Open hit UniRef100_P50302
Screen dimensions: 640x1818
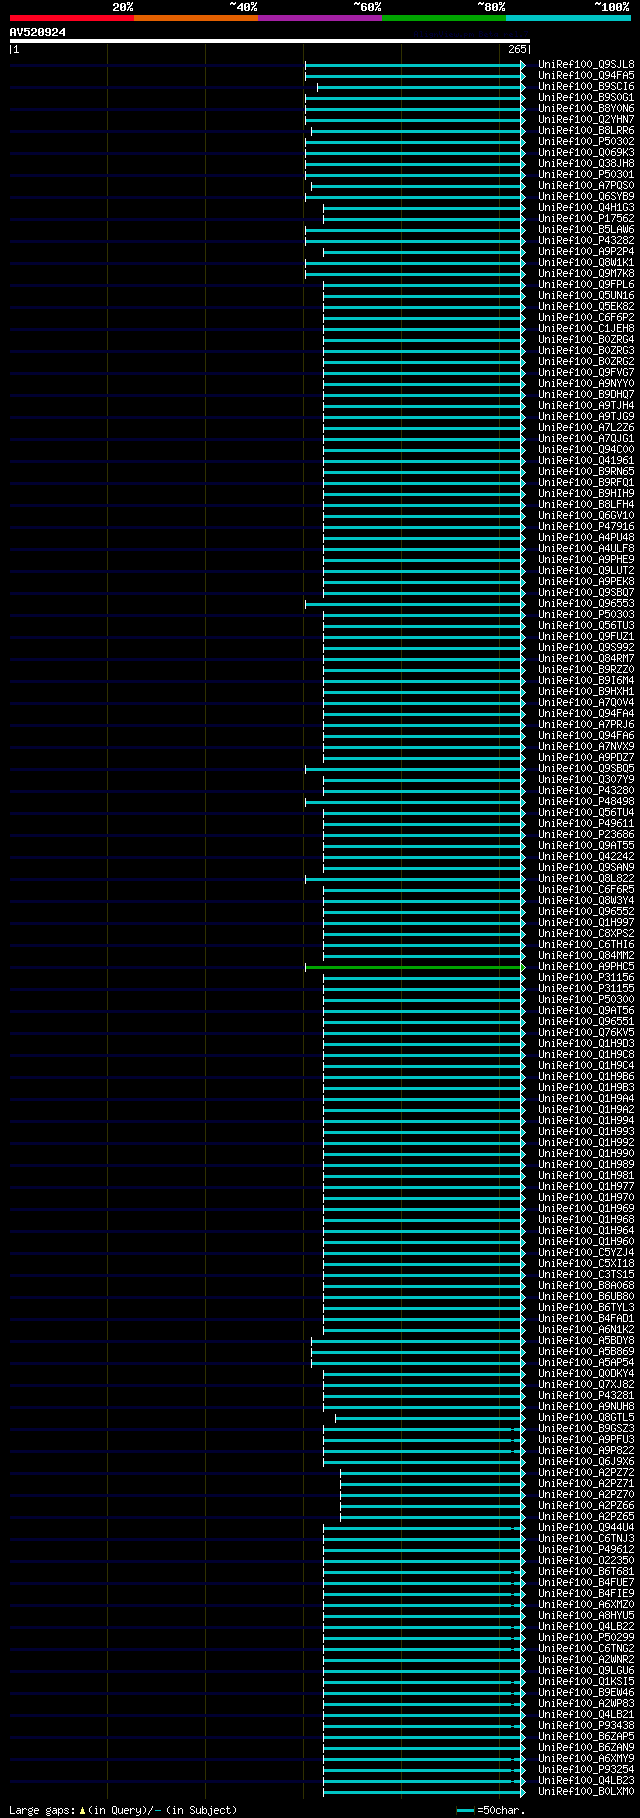click(x=586, y=142)
